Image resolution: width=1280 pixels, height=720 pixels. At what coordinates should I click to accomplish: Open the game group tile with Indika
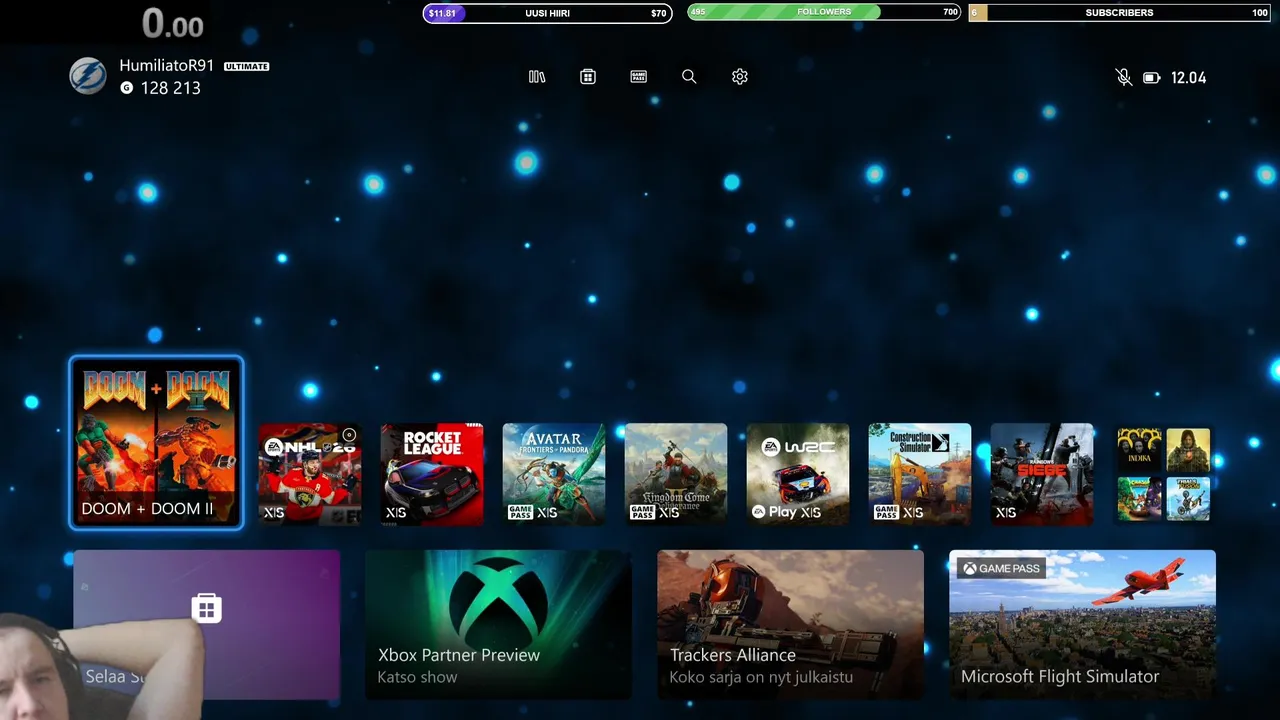[x=1164, y=474]
